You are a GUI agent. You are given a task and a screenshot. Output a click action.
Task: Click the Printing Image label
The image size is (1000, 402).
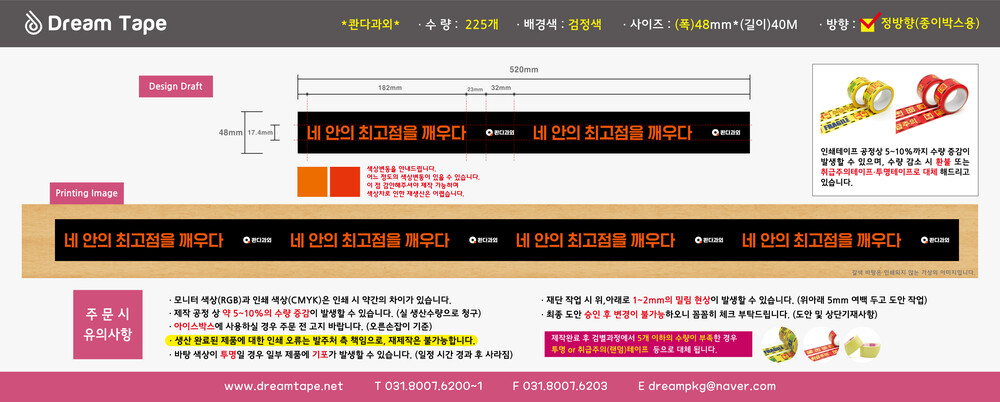point(85,193)
